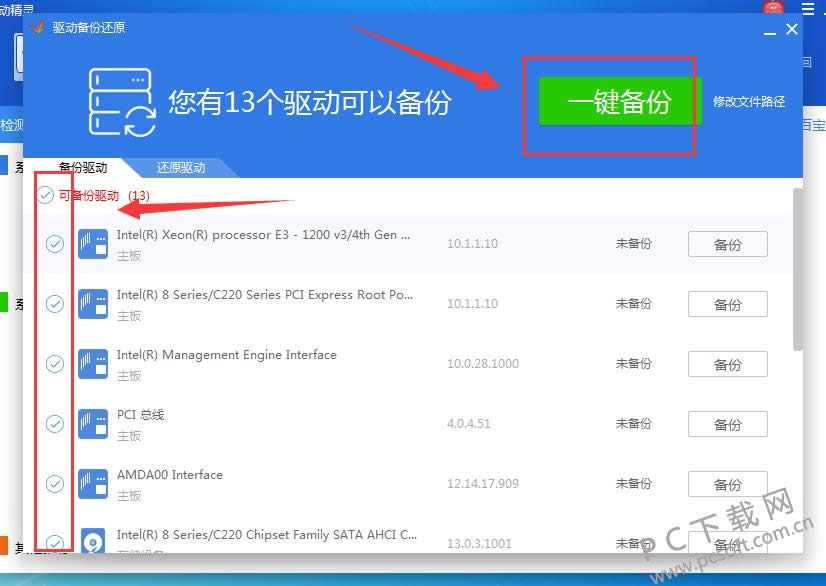Click 备份 button for the PCI 总线 driver
The image size is (826, 586).
point(727,424)
